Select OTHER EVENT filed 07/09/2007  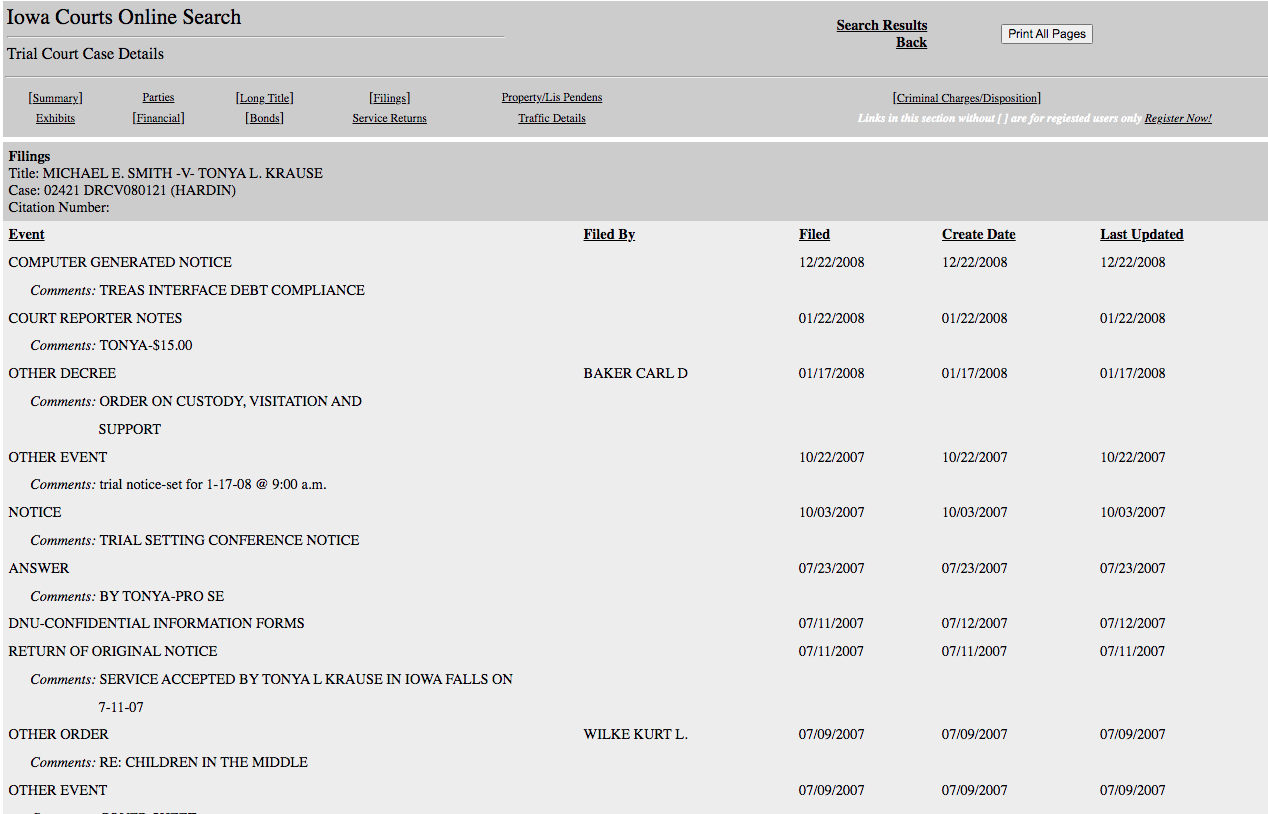point(58,790)
